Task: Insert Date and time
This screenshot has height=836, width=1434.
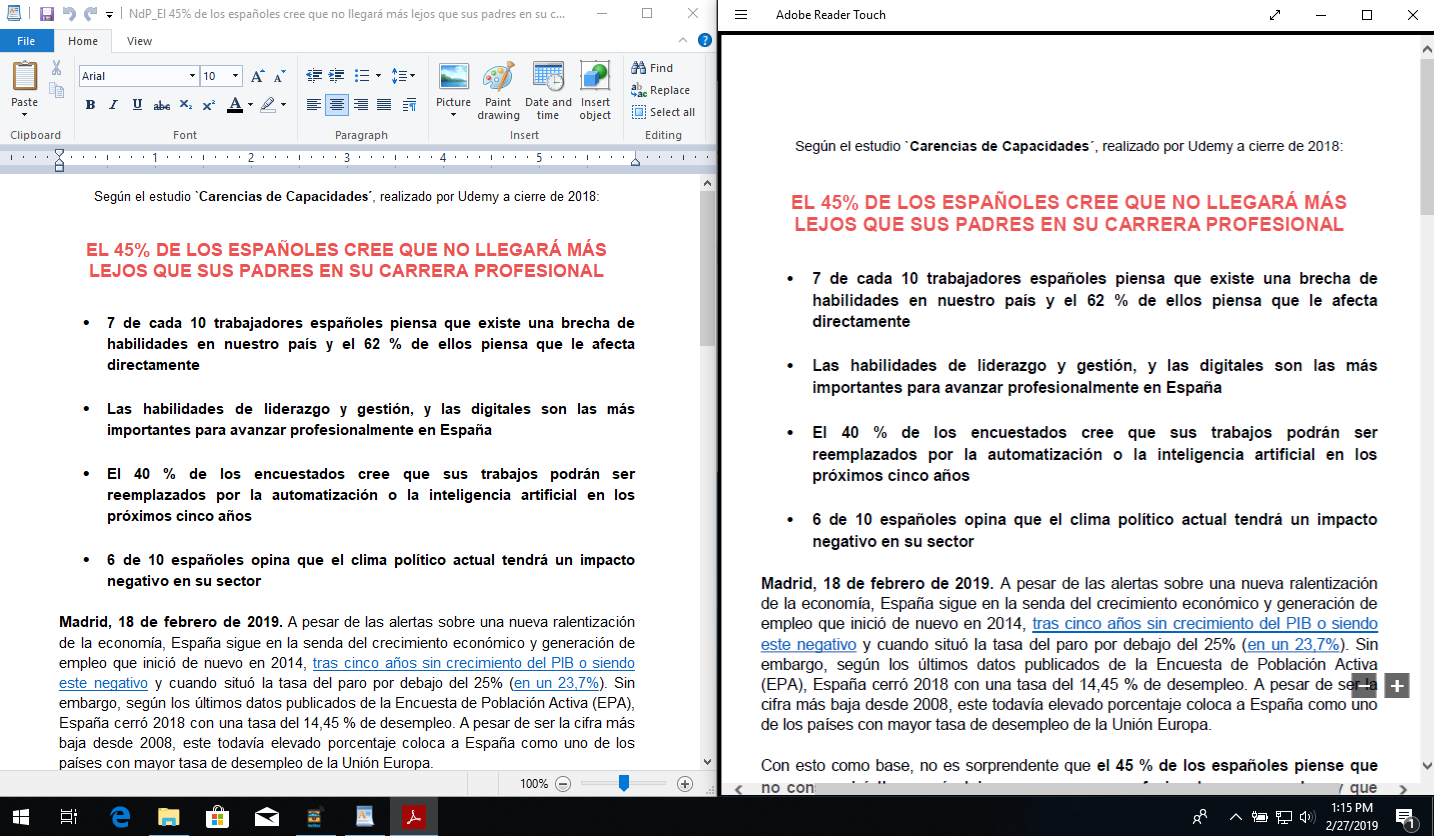Action: click(548, 78)
